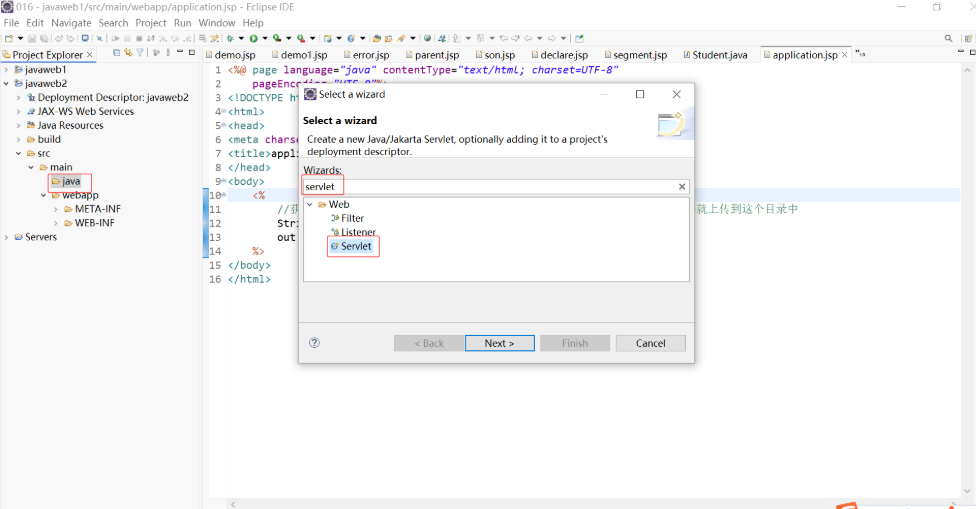Viewport: 976px width, 509px height.
Task: Minimize the Project Explorer view
Action: [x=180, y=52]
